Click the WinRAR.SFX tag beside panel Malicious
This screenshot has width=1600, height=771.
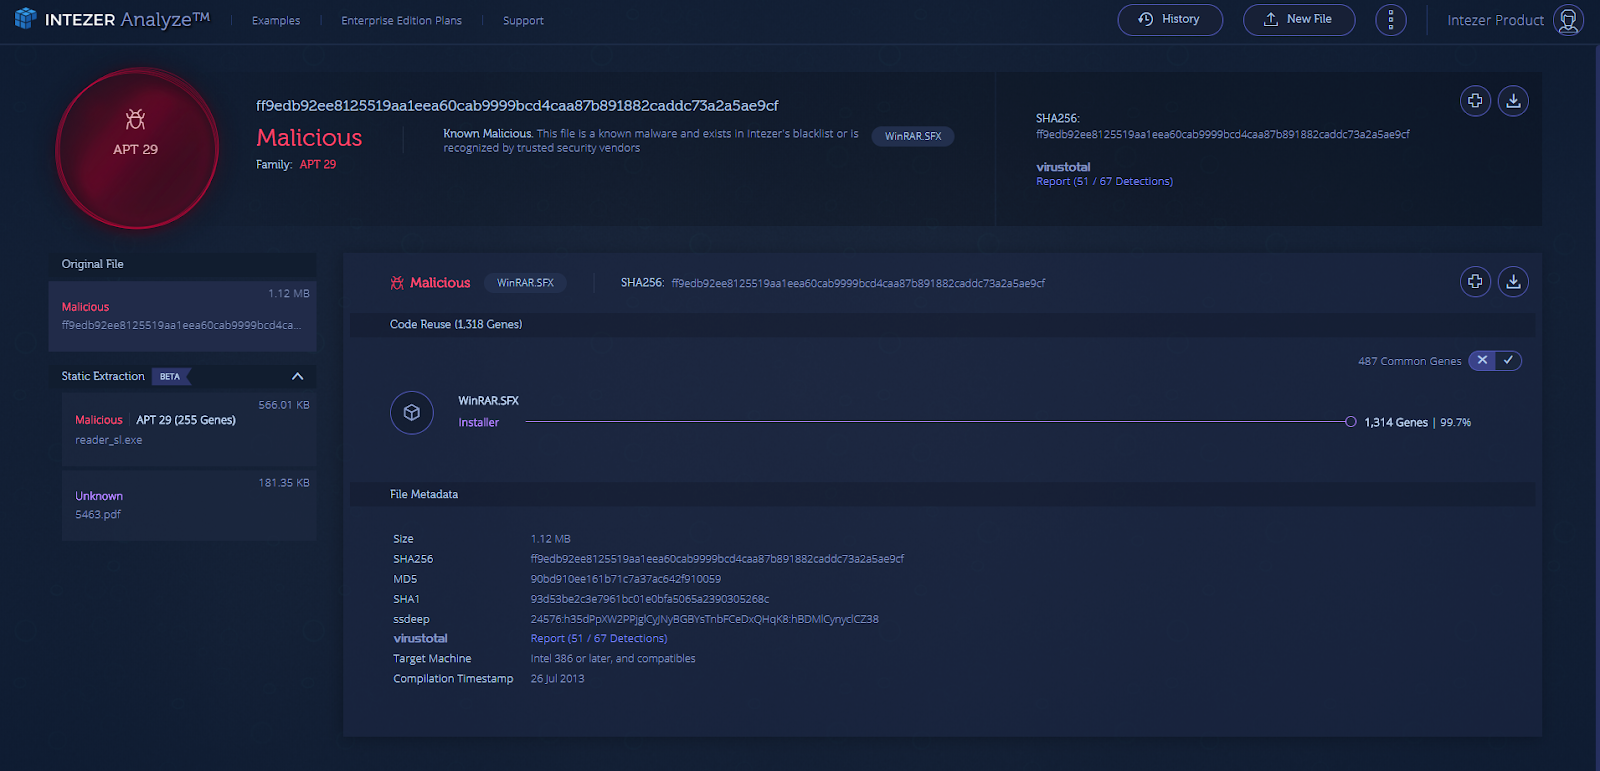point(525,283)
